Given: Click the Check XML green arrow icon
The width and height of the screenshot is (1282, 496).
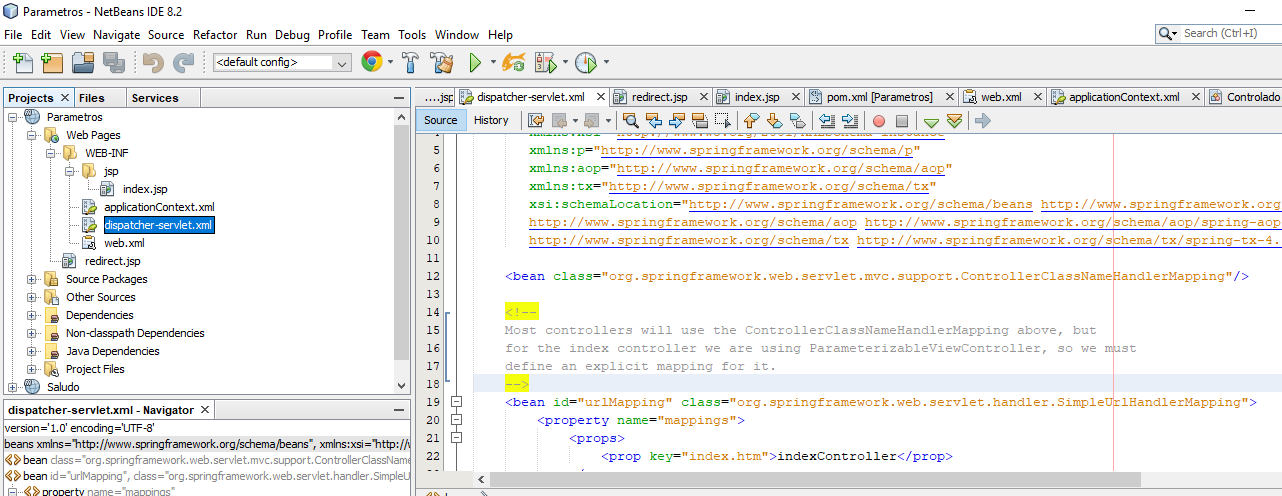Looking at the screenshot, I should pos(931,121).
